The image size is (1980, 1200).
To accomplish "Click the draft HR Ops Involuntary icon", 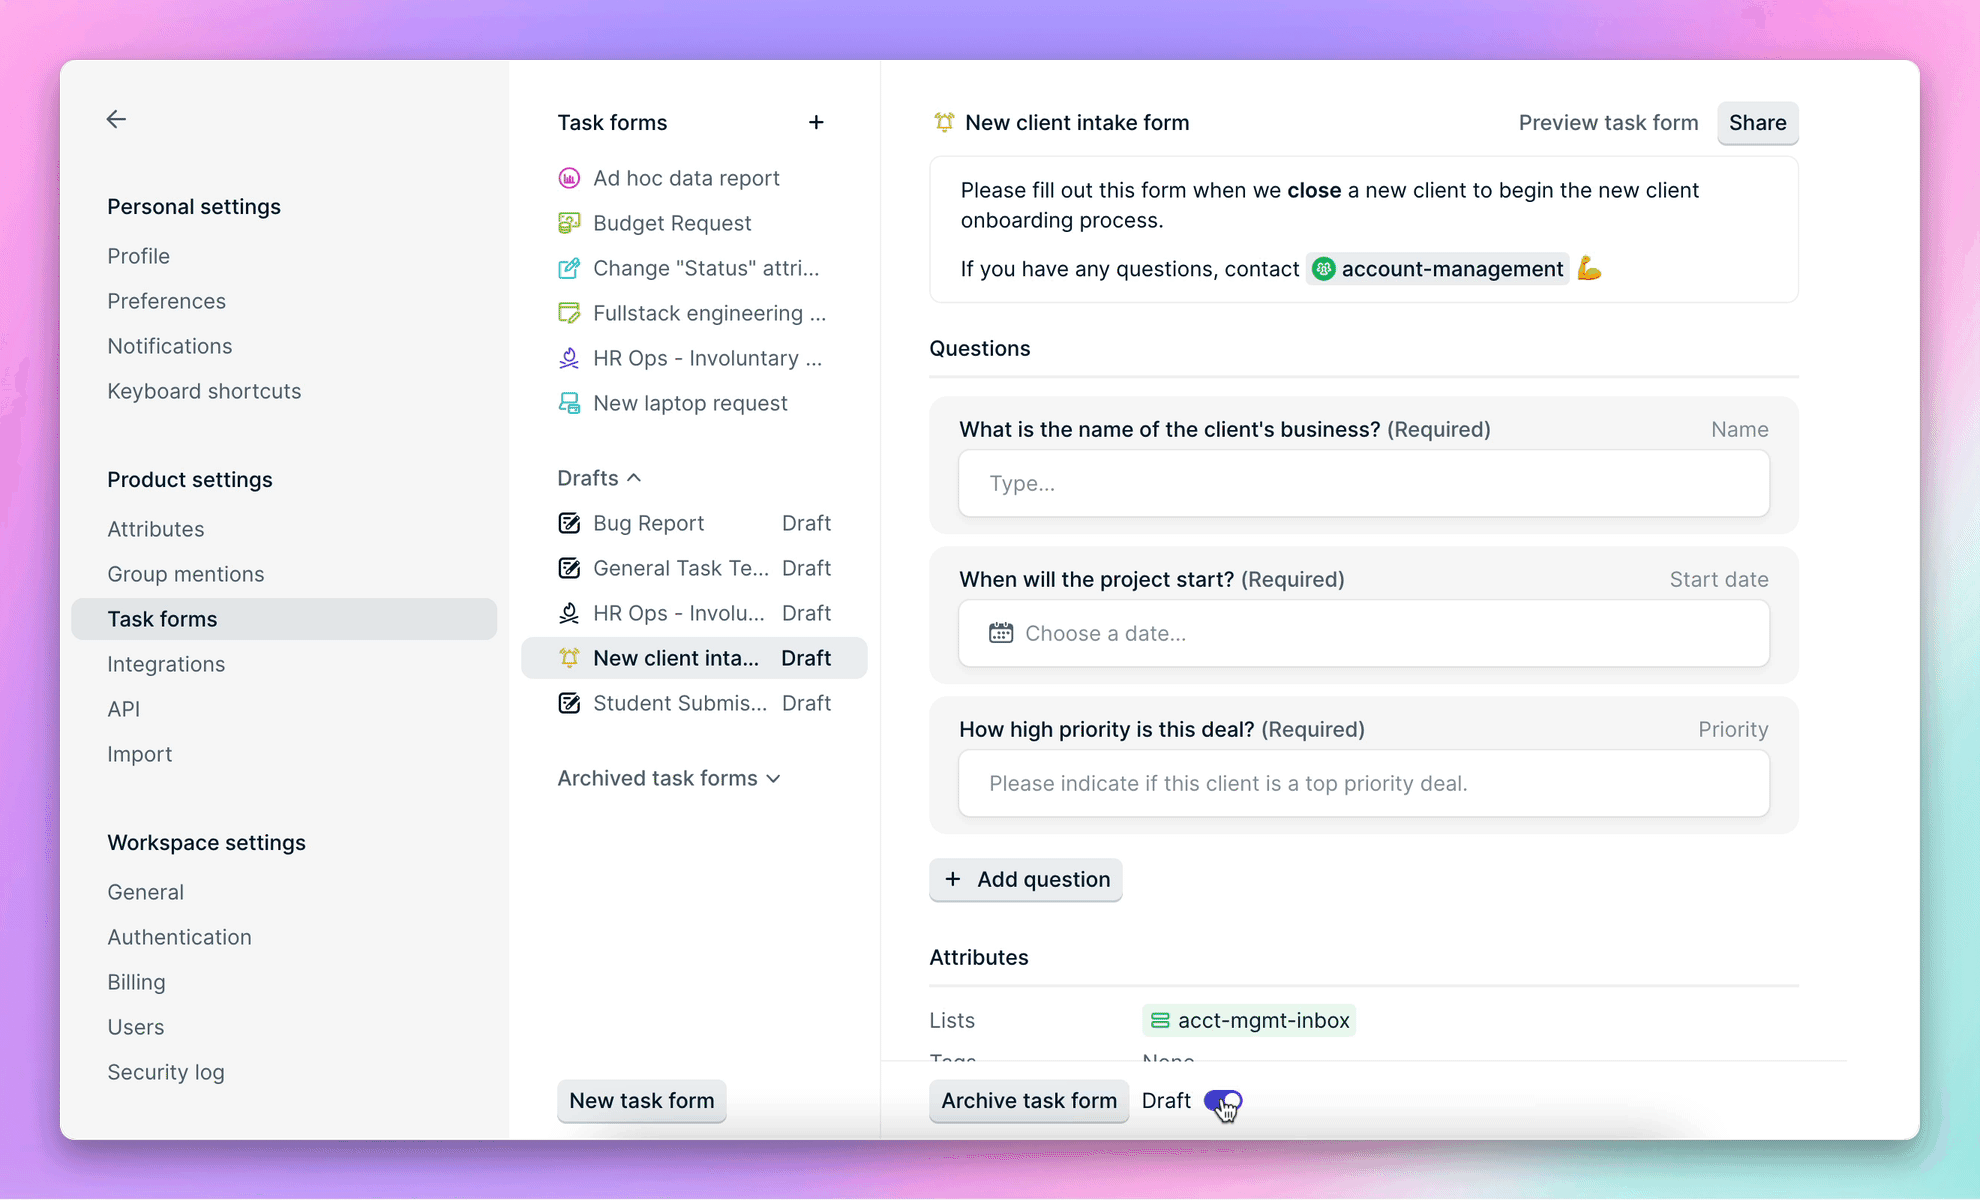I will [x=569, y=613].
